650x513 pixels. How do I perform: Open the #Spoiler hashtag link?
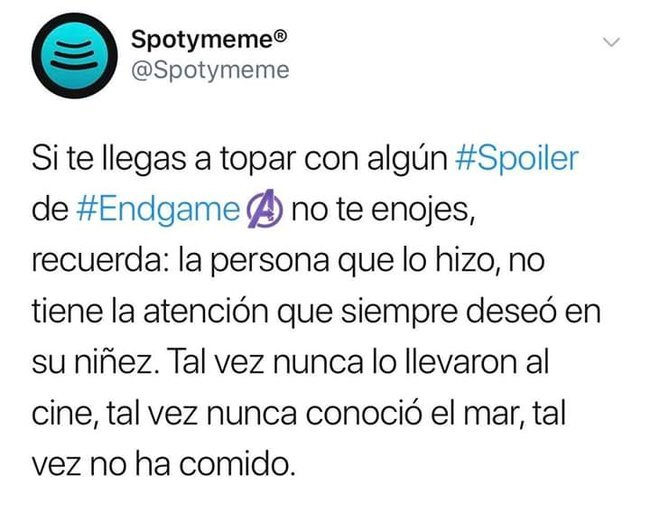coord(517,158)
